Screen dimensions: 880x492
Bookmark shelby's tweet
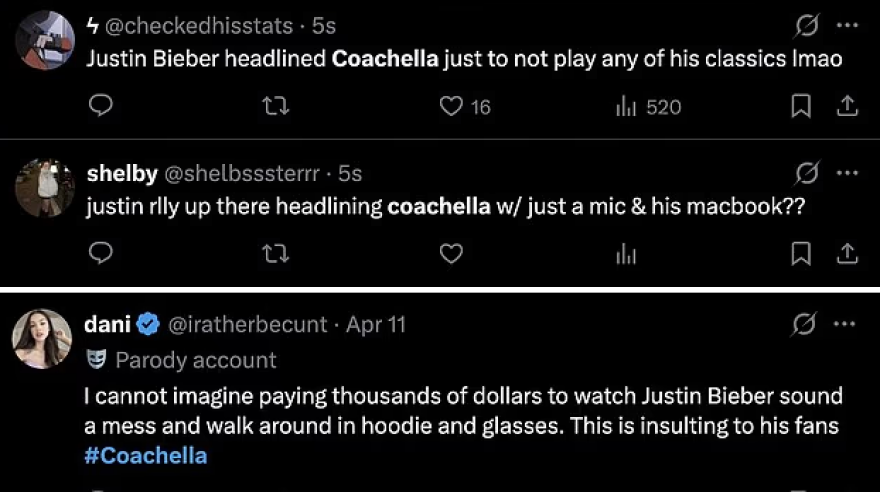click(800, 255)
